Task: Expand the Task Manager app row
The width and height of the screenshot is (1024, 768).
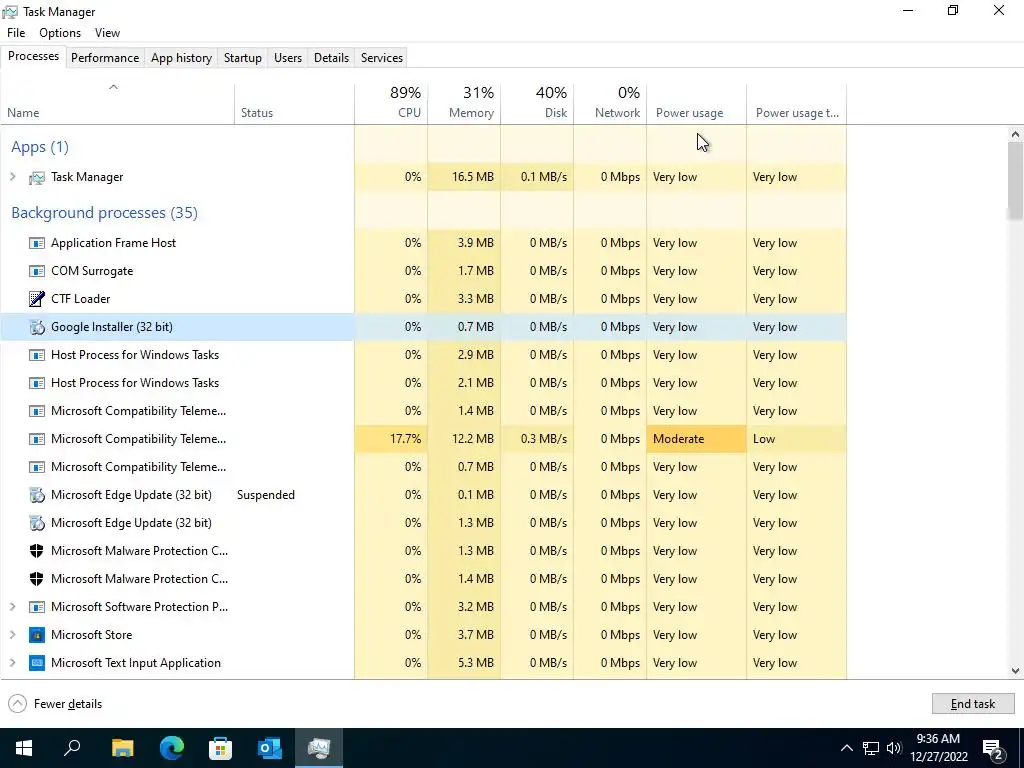Action: click(x=12, y=177)
